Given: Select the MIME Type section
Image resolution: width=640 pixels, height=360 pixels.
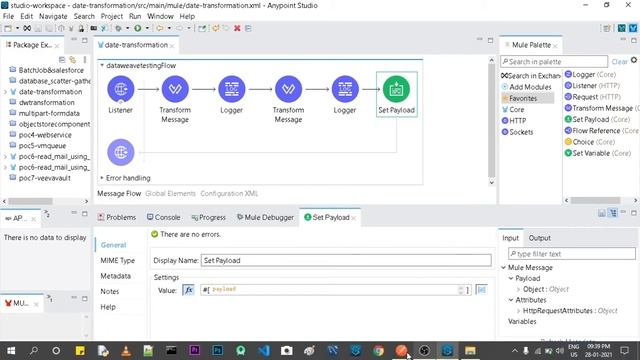Looking at the screenshot, I should tap(118, 260).
